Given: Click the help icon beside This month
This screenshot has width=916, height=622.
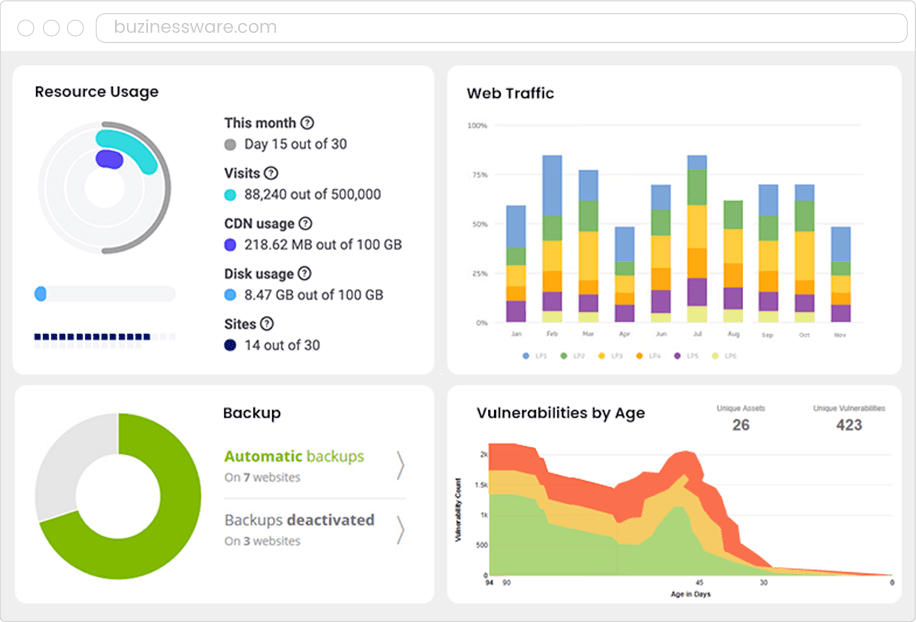Looking at the screenshot, I should (307, 123).
